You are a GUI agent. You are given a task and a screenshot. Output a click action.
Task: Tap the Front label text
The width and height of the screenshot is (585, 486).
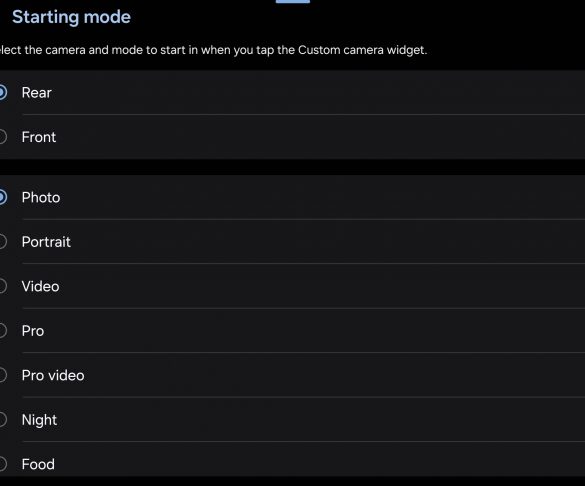coord(39,137)
